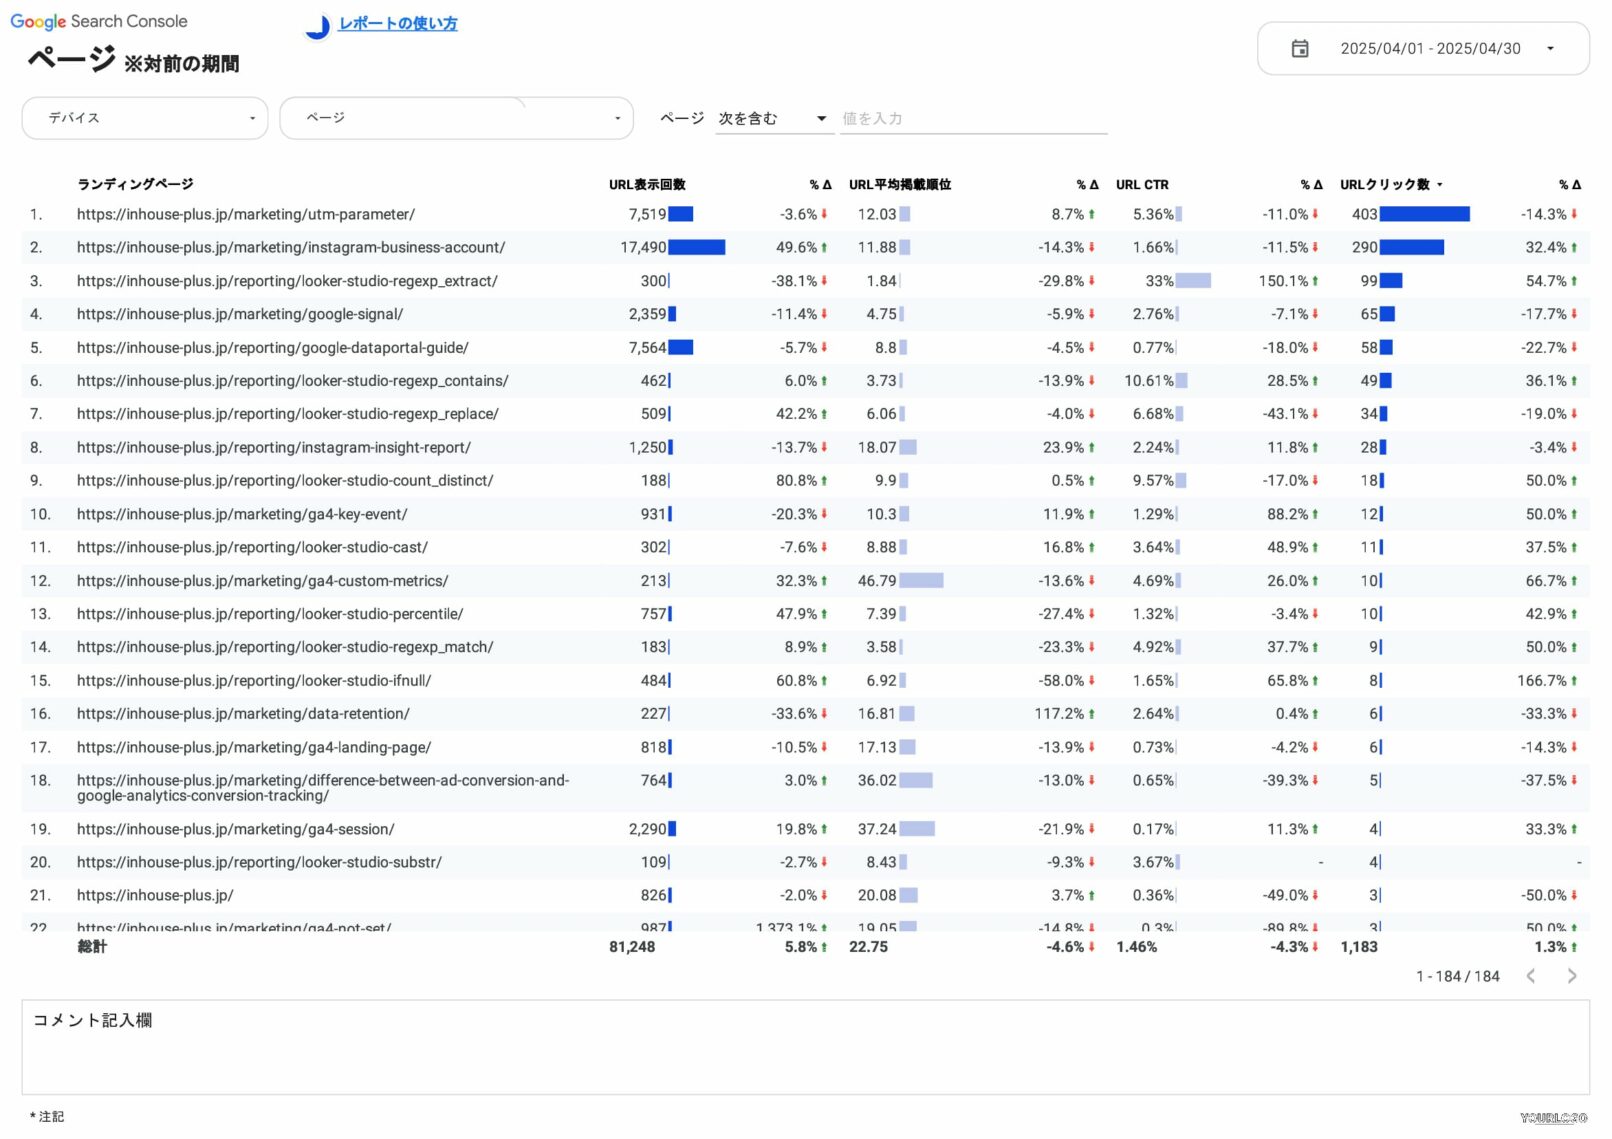Click the blue crescent icon beside report guide
The height and width of the screenshot is (1139, 1612).
click(317, 26)
